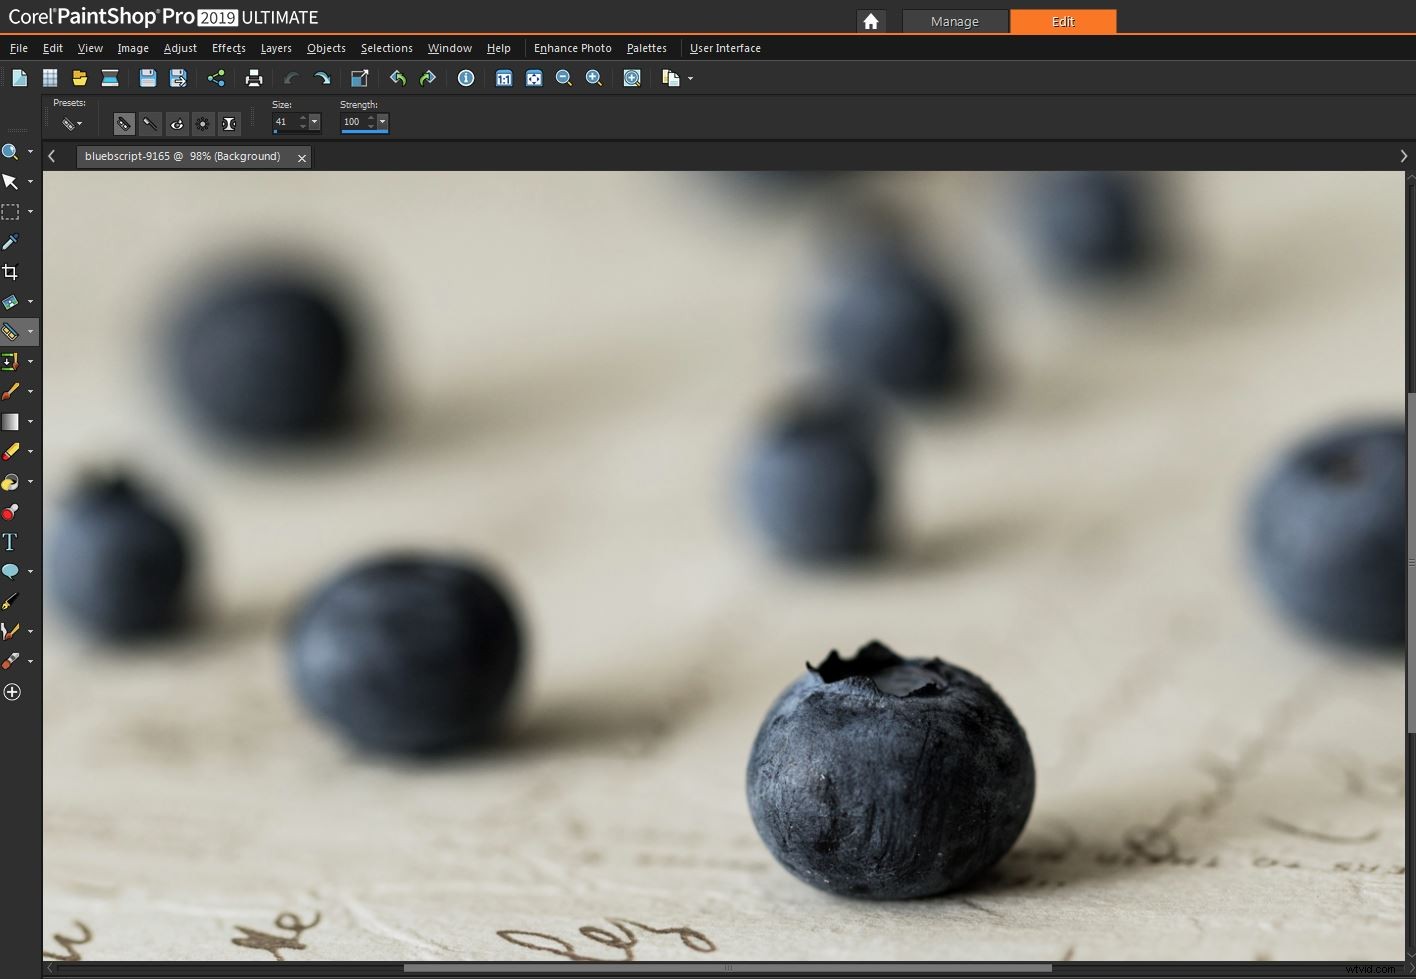Switch to the Manage workspace tab

(955, 21)
